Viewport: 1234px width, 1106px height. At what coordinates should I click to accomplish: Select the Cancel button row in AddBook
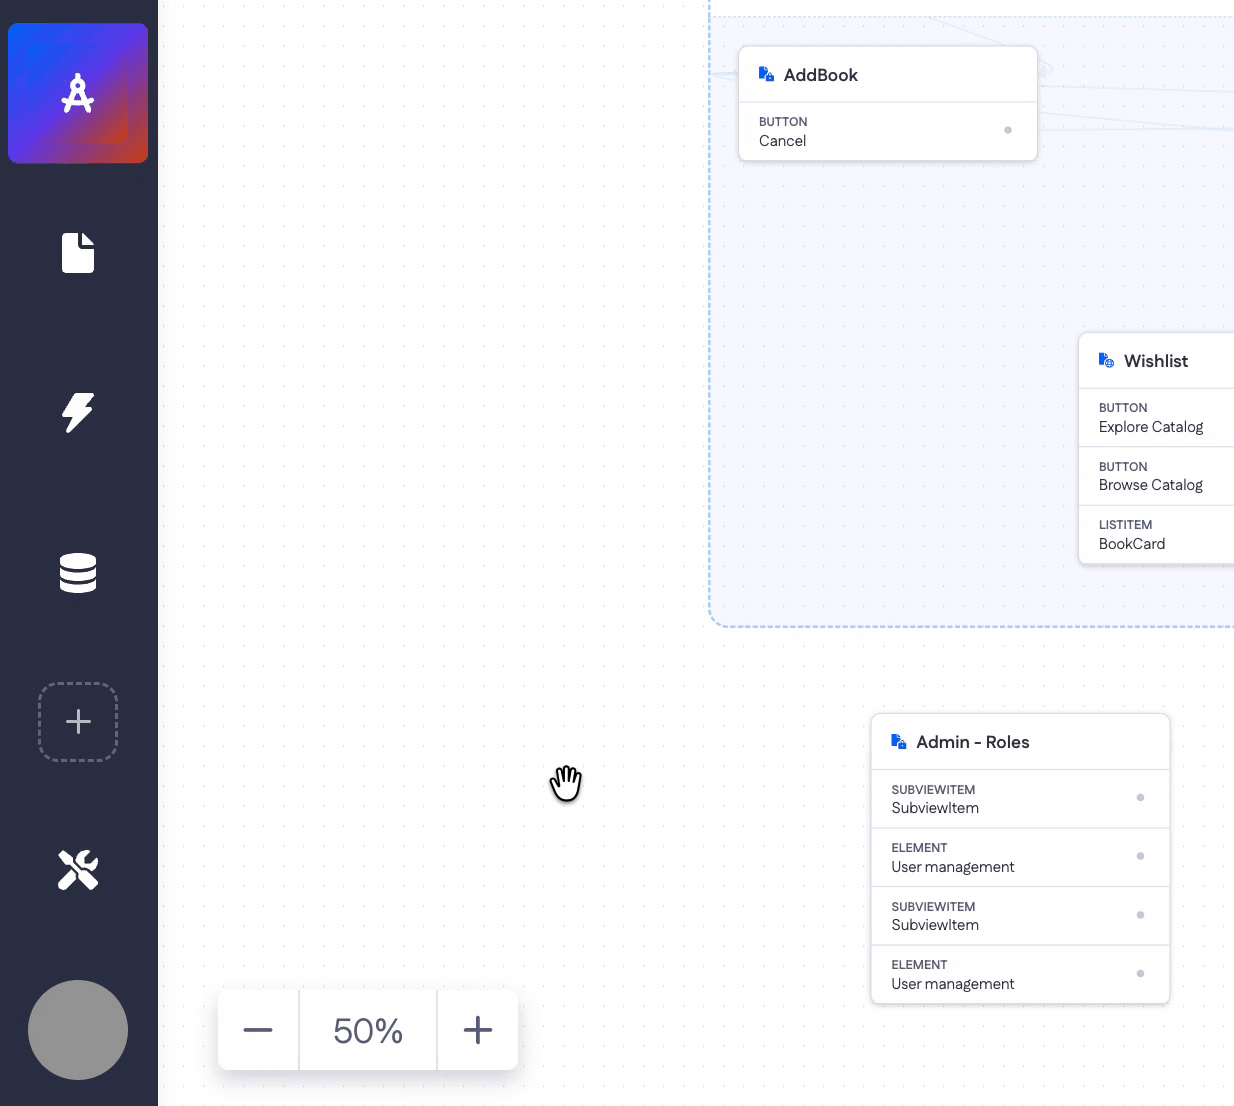tap(888, 131)
